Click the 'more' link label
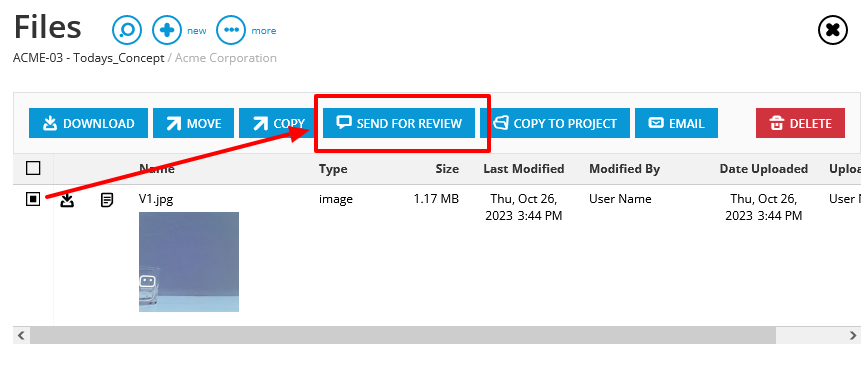The image size is (866, 384). (264, 31)
